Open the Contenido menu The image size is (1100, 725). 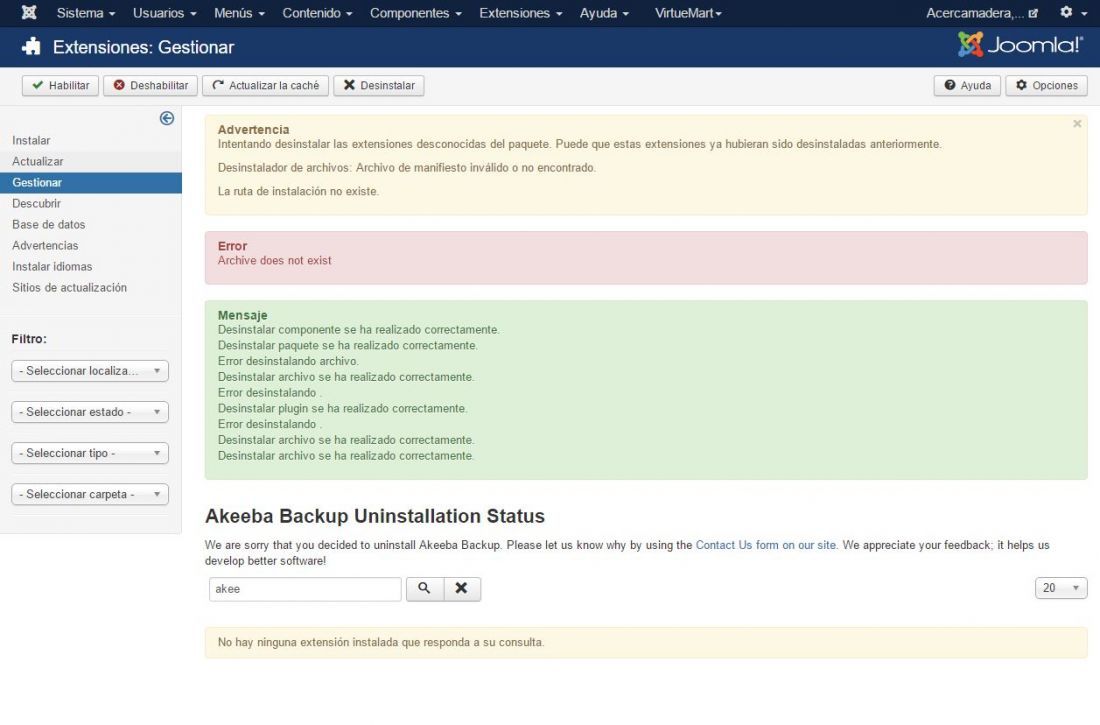pyautogui.click(x=317, y=13)
